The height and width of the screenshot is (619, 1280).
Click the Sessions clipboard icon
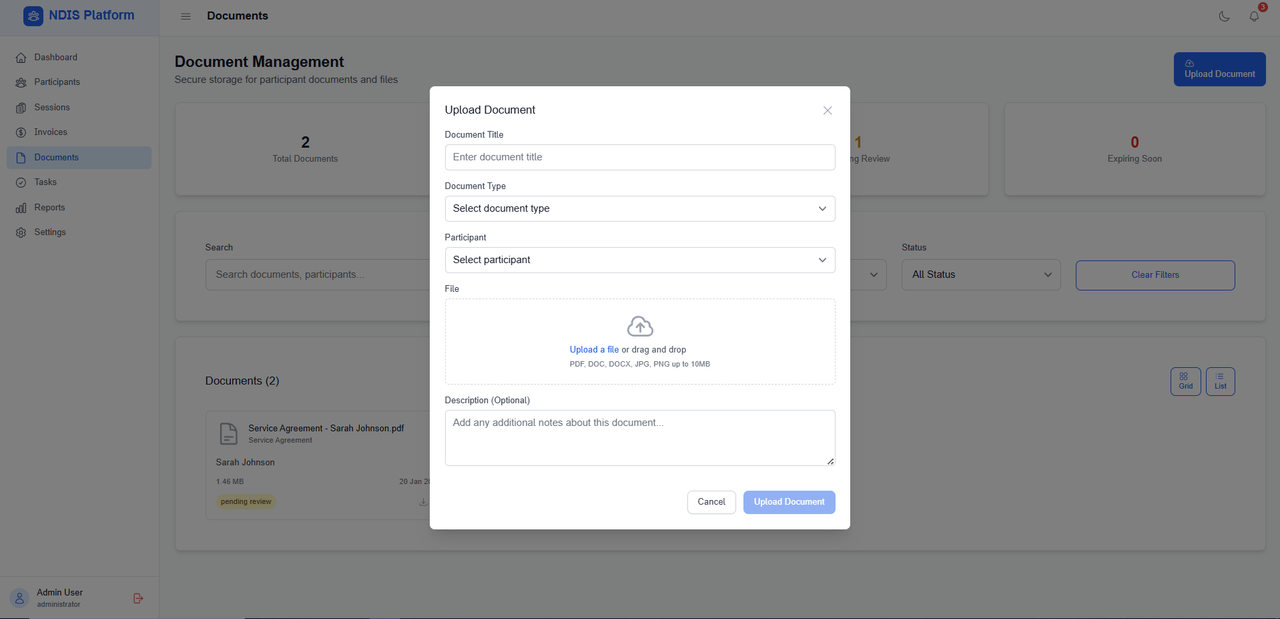(21, 107)
